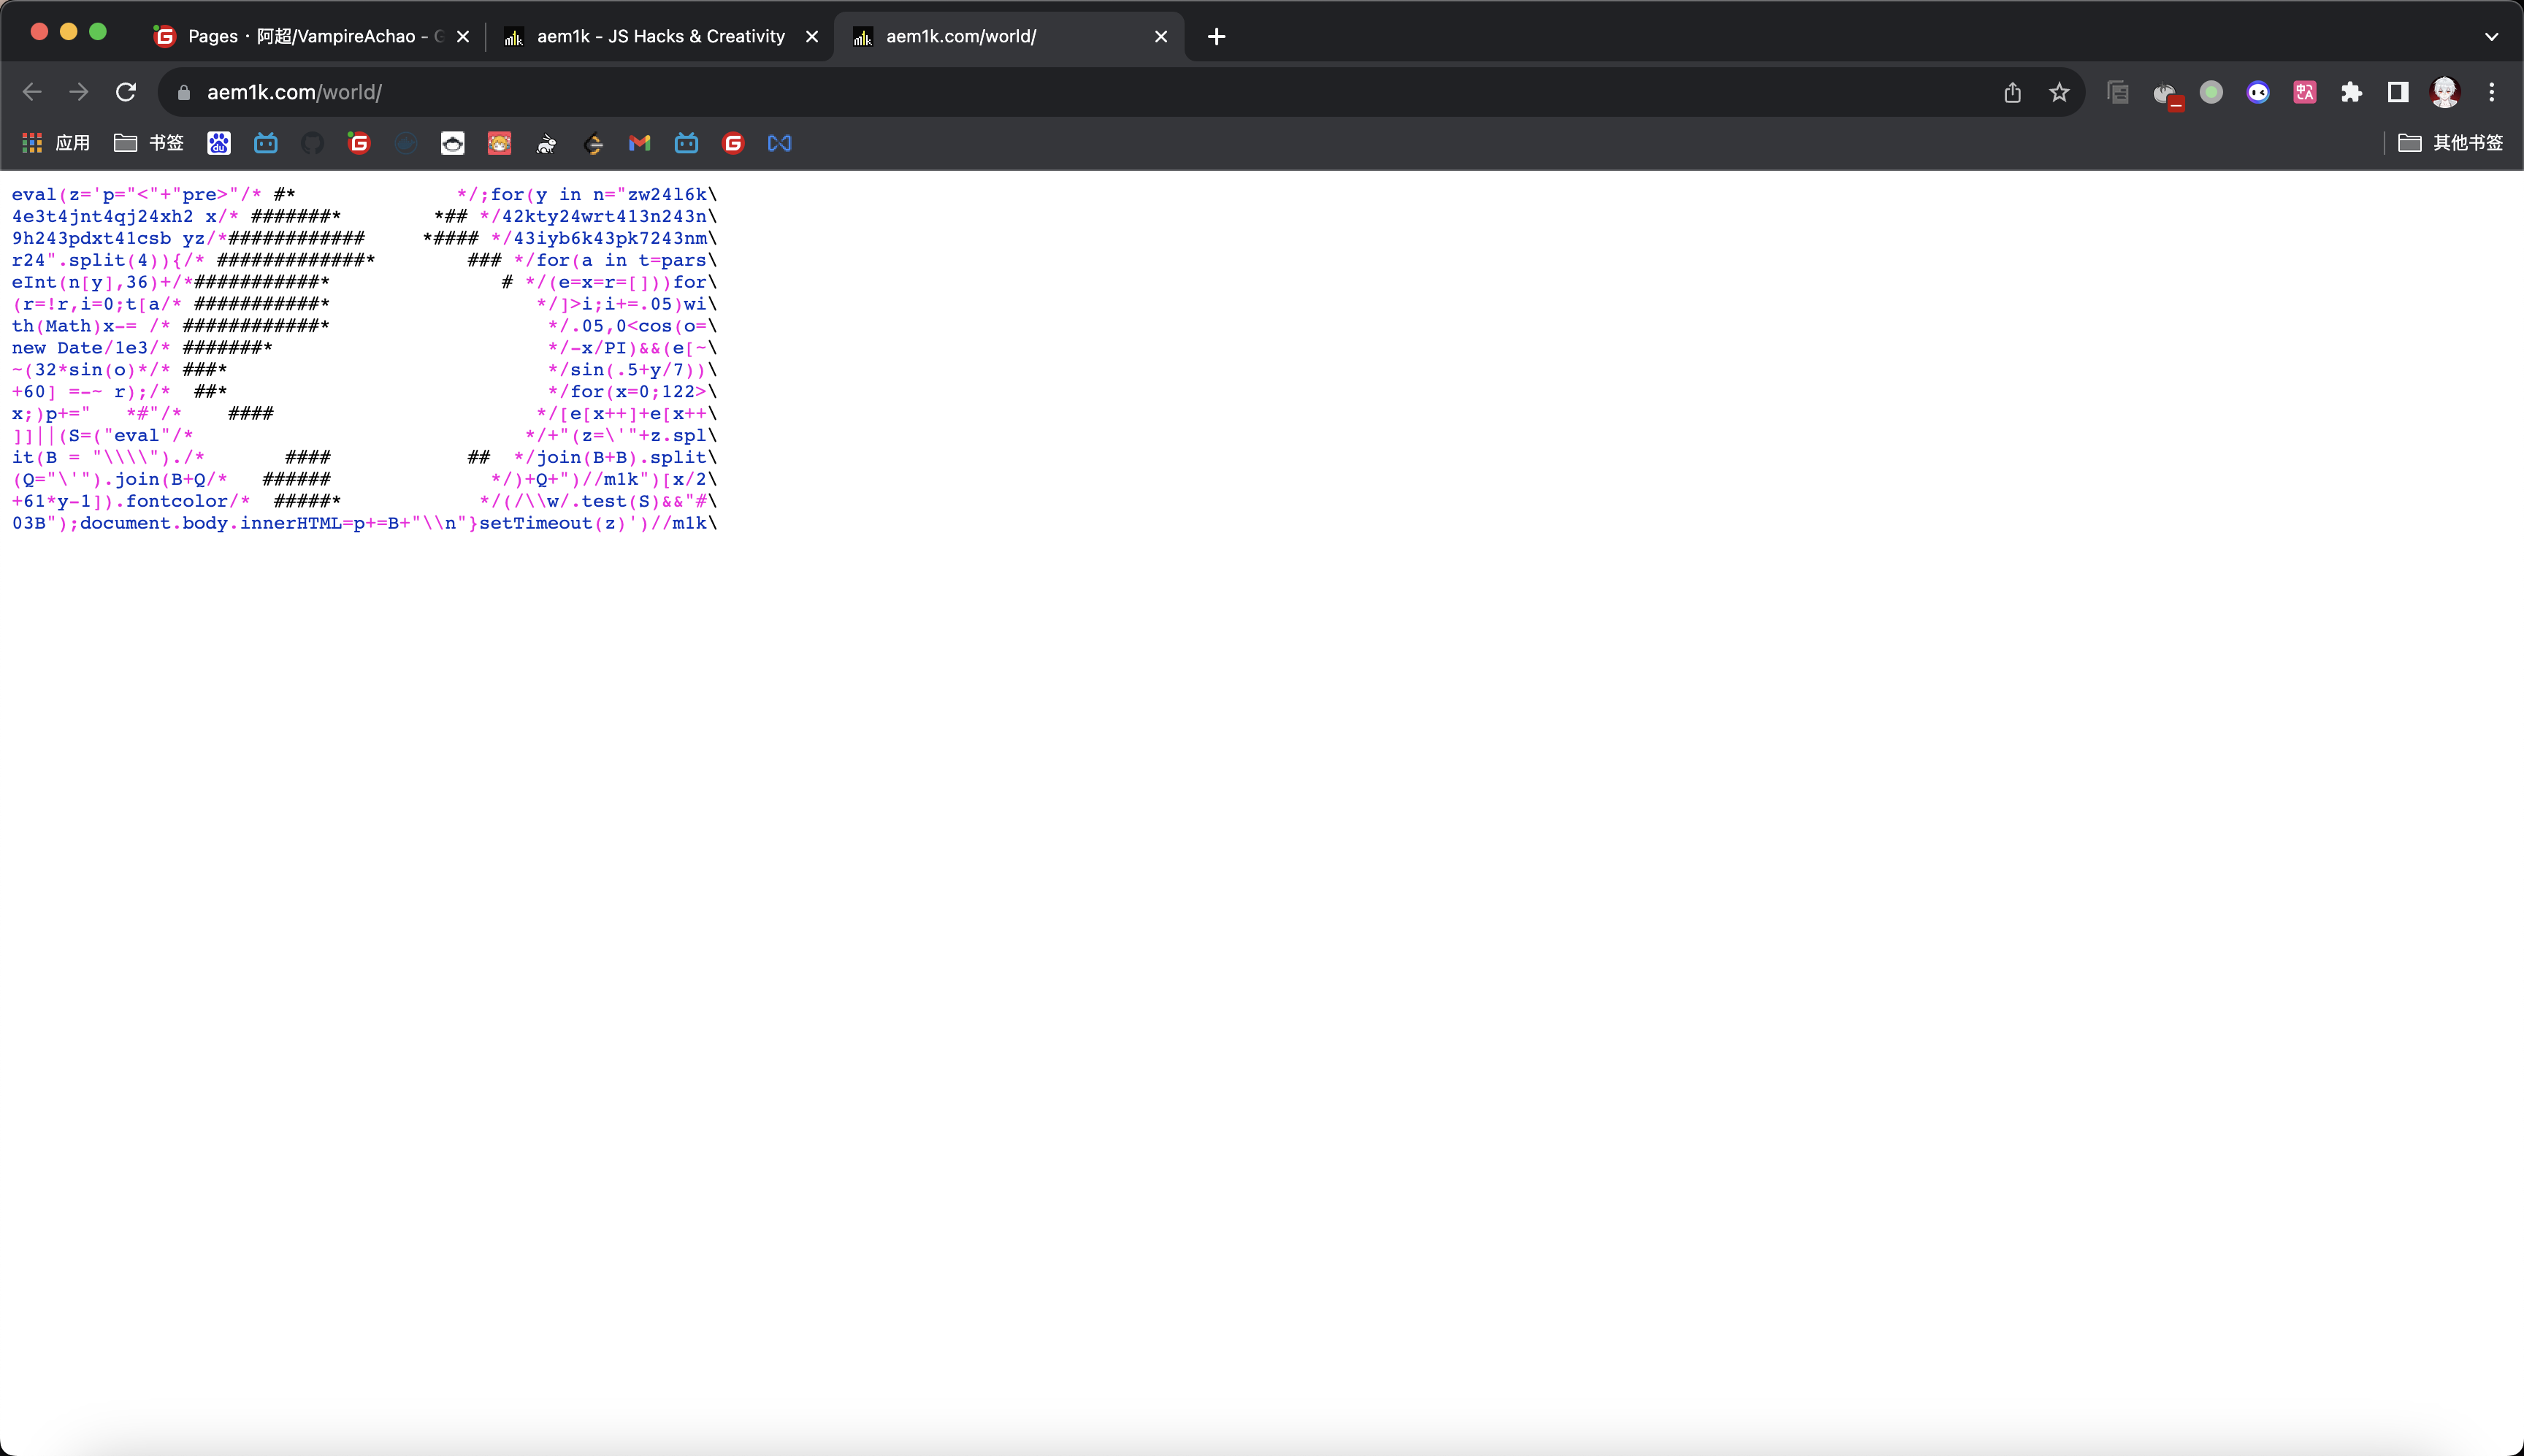
Task: Open the GitHub bookmark icon
Action: point(312,143)
